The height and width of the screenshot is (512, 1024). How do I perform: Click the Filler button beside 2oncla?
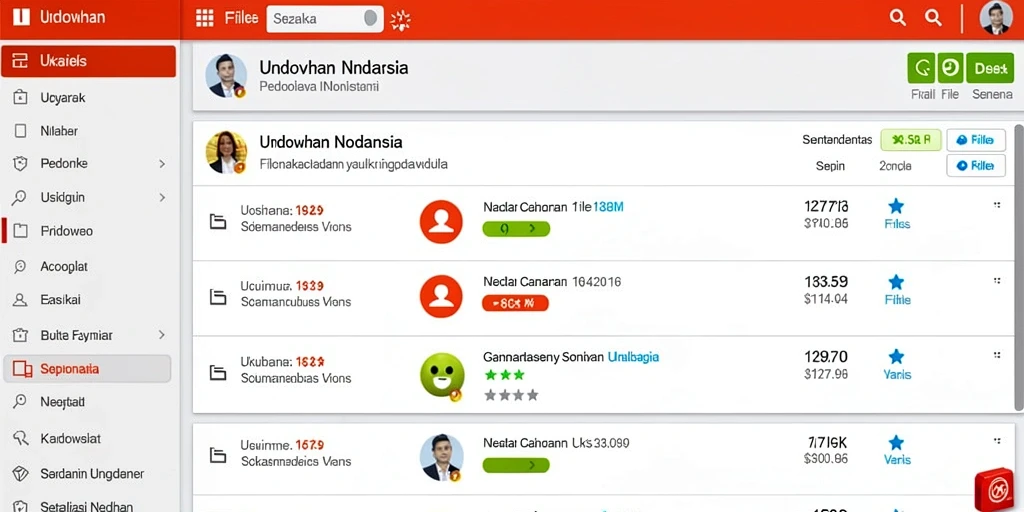[x=976, y=166]
